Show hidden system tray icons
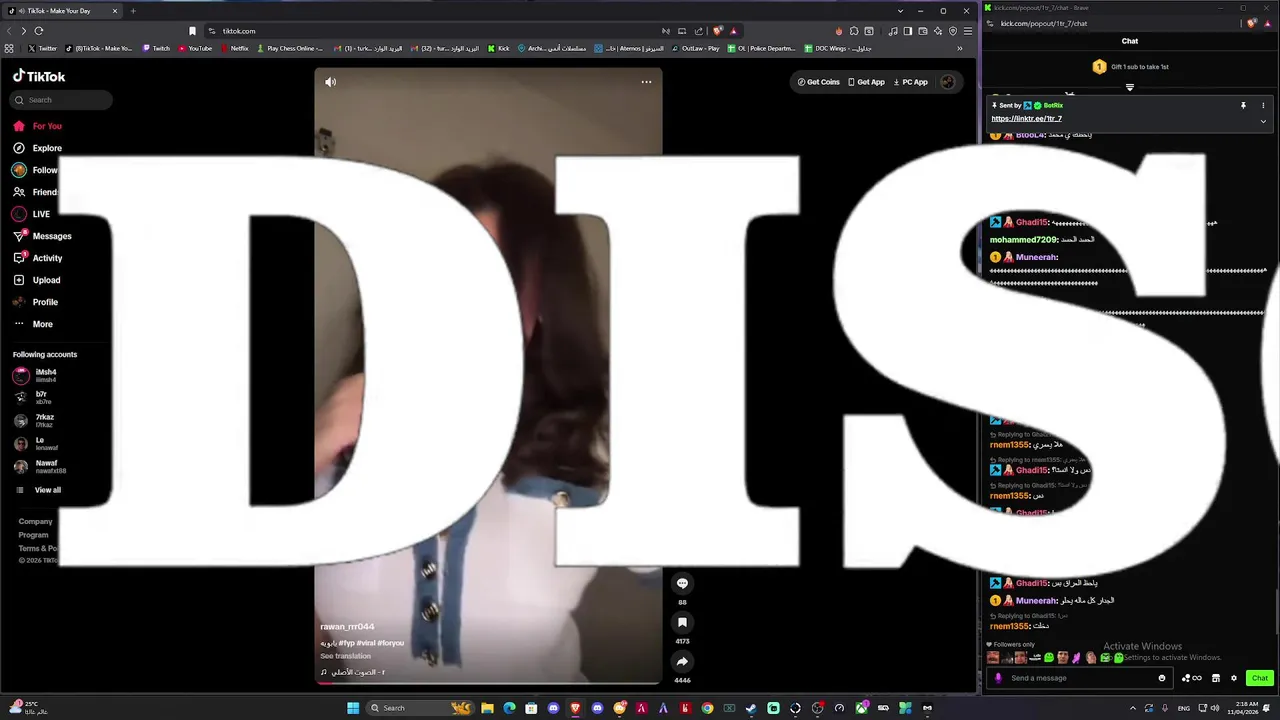1280x720 pixels. tap(1132, 708)
